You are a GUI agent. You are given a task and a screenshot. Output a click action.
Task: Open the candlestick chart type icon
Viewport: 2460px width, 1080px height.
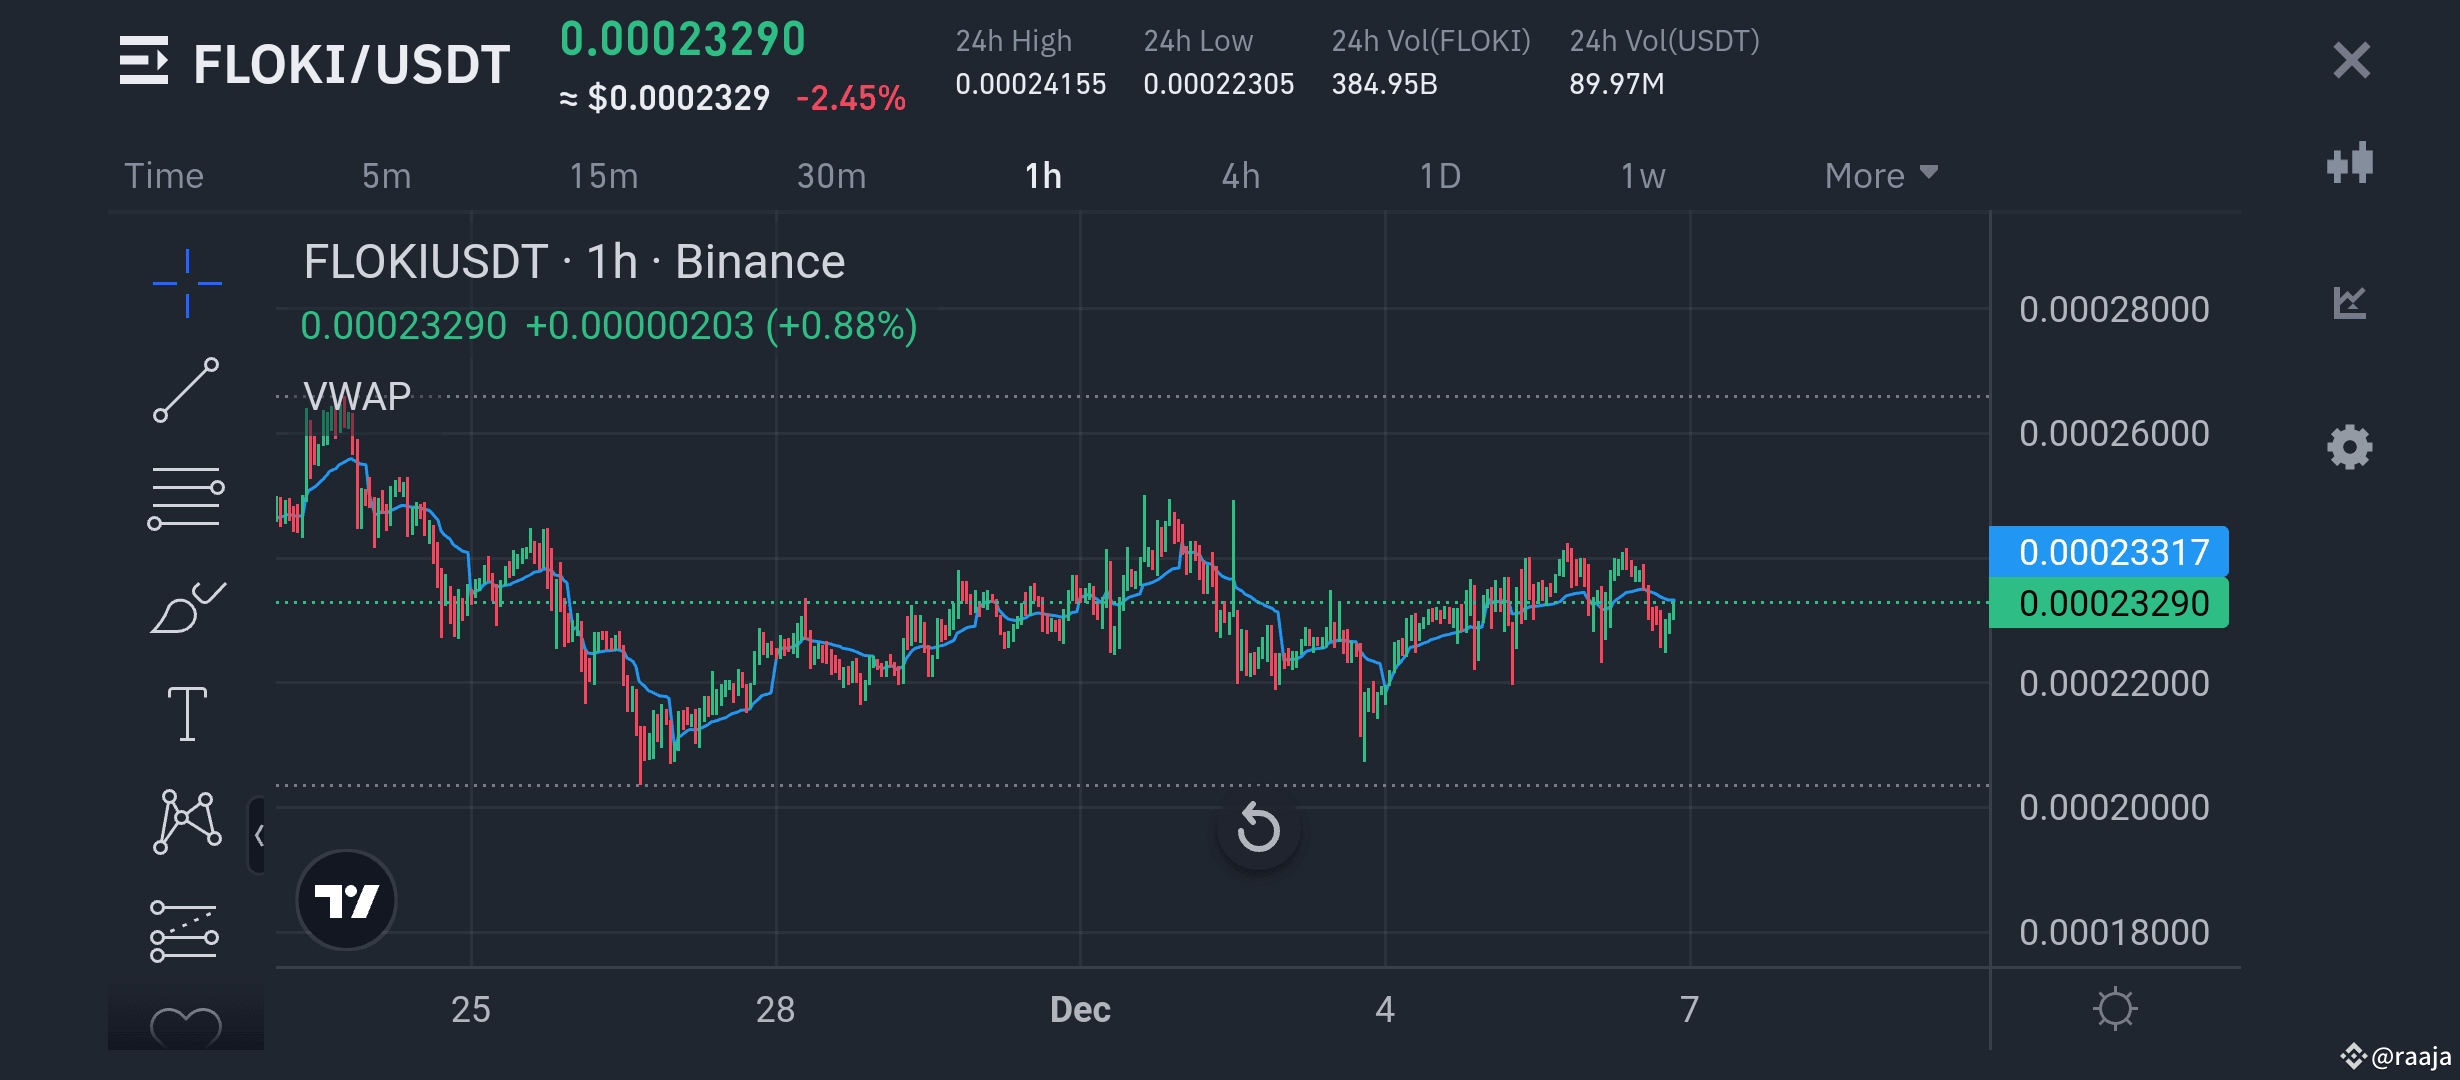pos(2350,162)
